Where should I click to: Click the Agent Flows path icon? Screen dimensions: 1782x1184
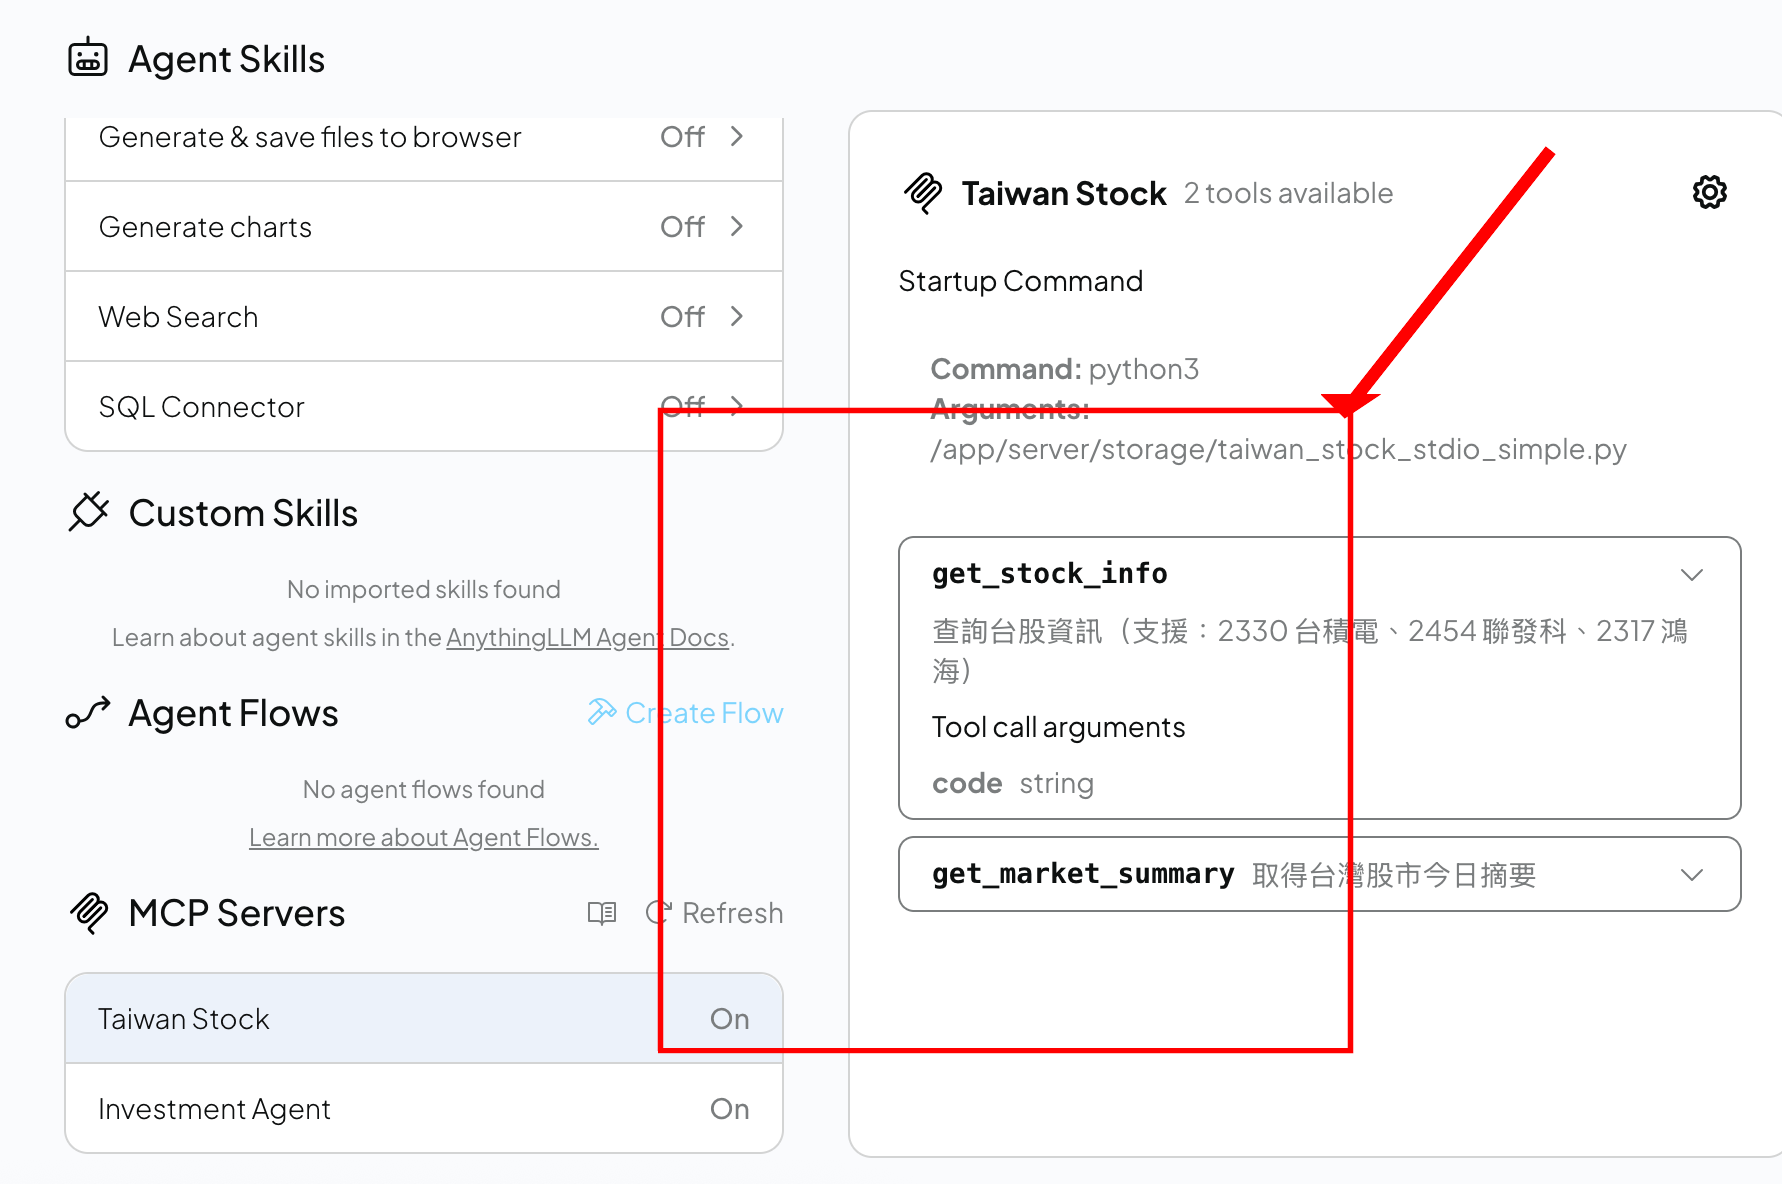coord(88,713)
